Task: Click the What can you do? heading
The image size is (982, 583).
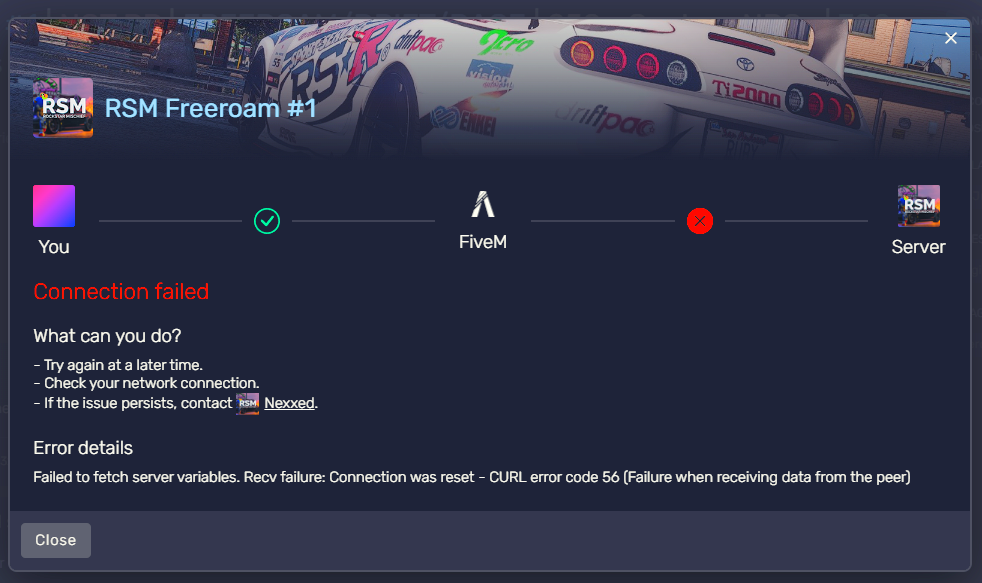Action: (107, 336)
